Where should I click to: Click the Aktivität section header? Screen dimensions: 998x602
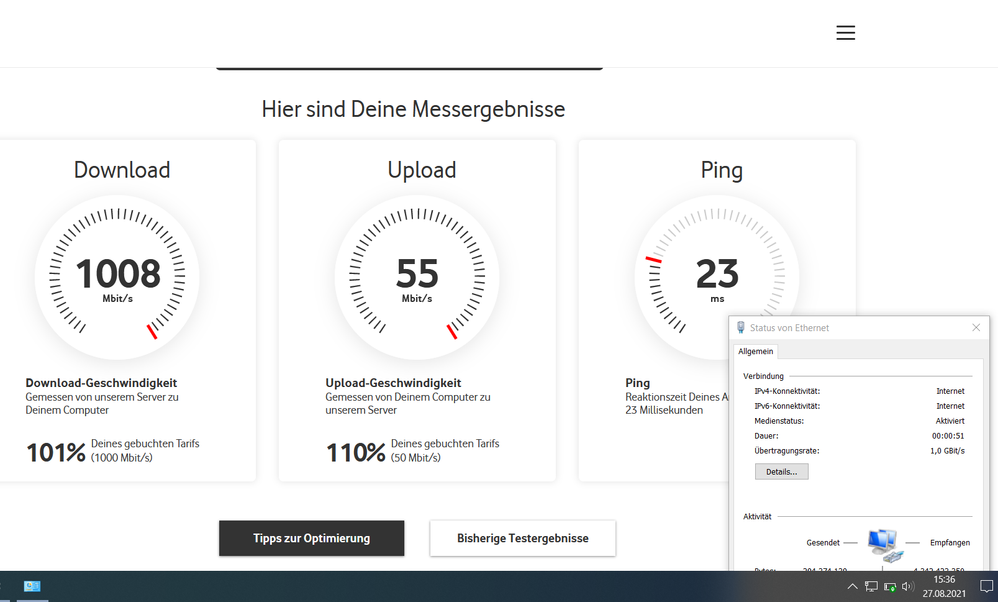757,517
